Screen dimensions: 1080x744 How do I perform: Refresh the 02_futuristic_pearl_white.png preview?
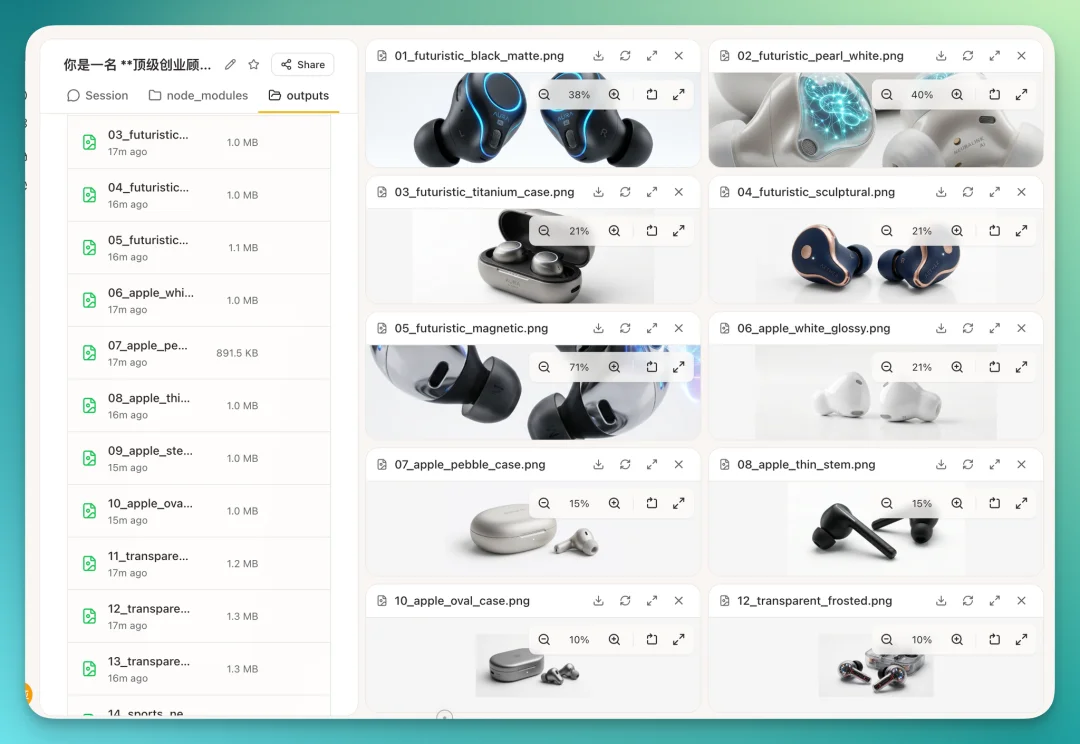968,56
